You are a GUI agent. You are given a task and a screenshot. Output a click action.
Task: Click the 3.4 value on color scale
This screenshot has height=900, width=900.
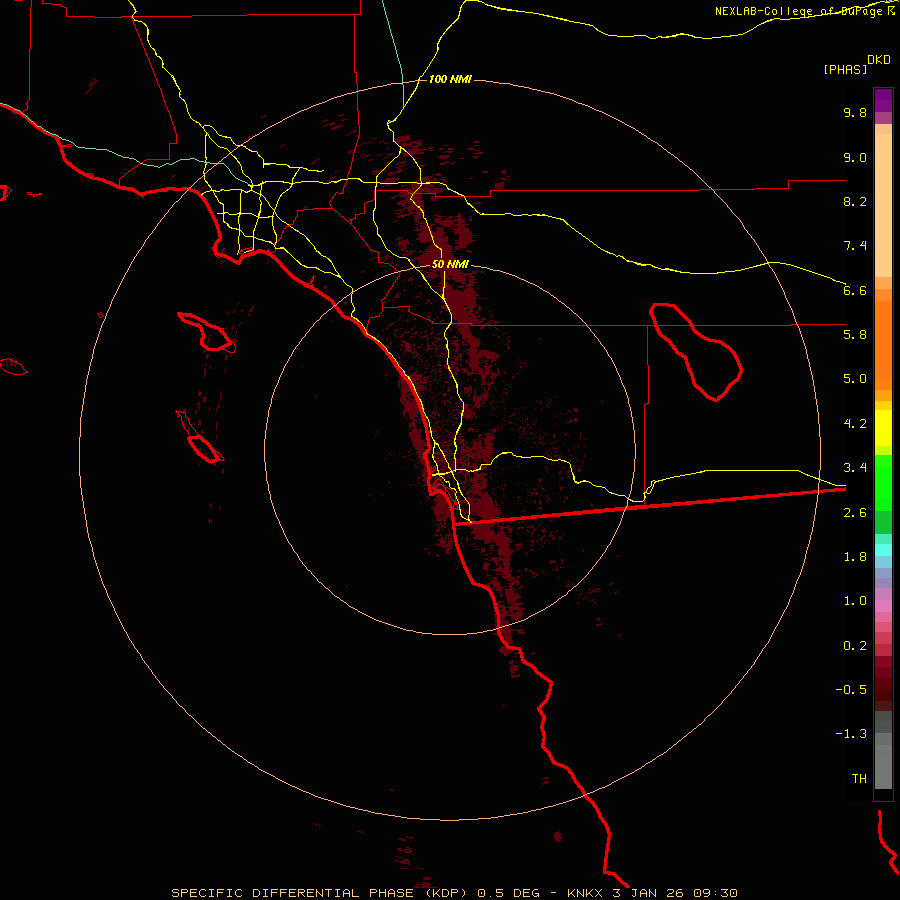coord(855,468)
